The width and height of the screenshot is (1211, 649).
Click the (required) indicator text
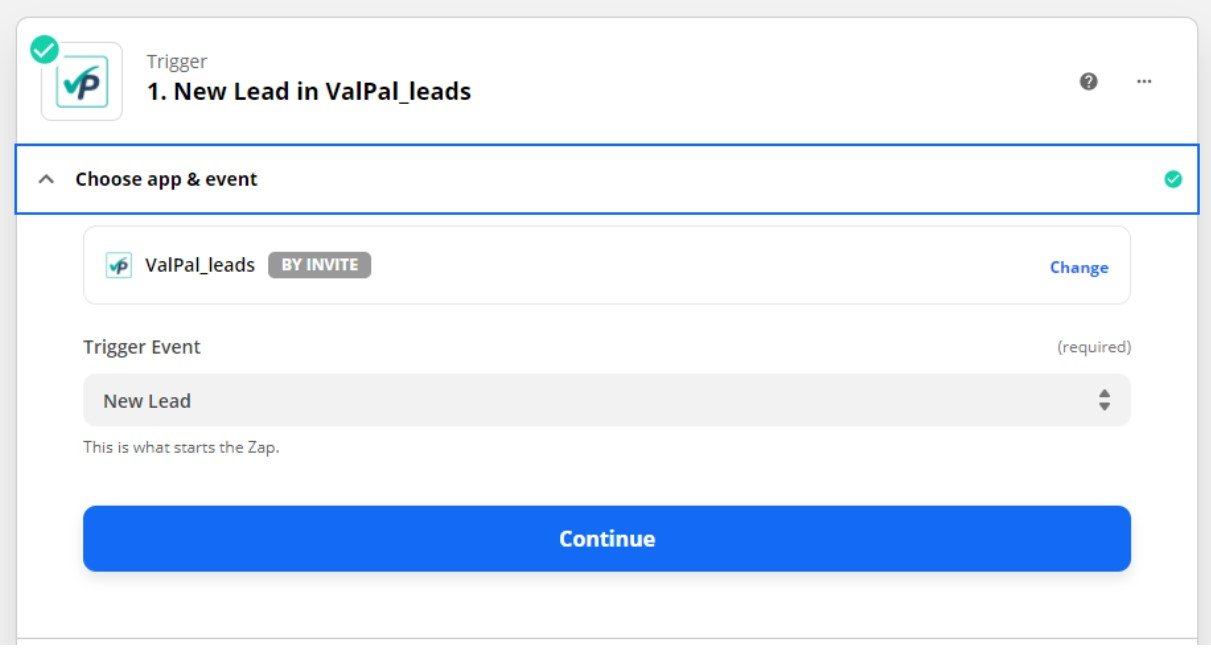tap(1094, 347)
